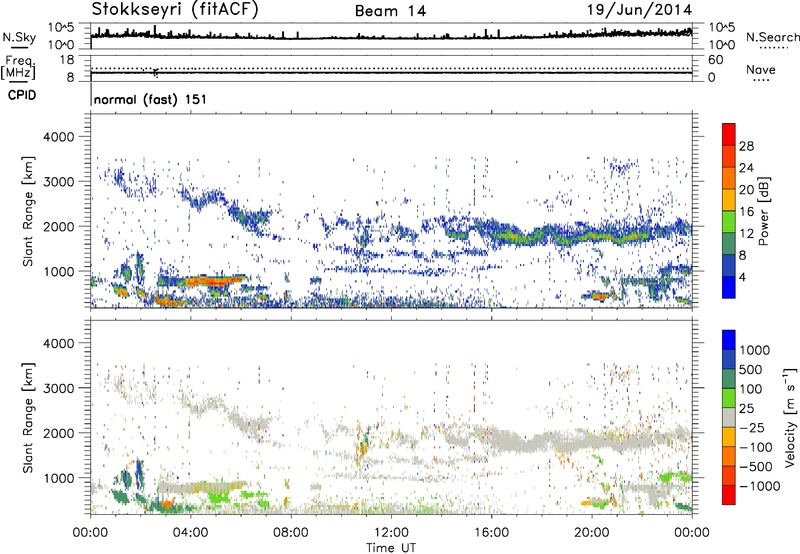800x554 pixels.
Task: Click velocity colorbar value -25
Action: point(755,427)
